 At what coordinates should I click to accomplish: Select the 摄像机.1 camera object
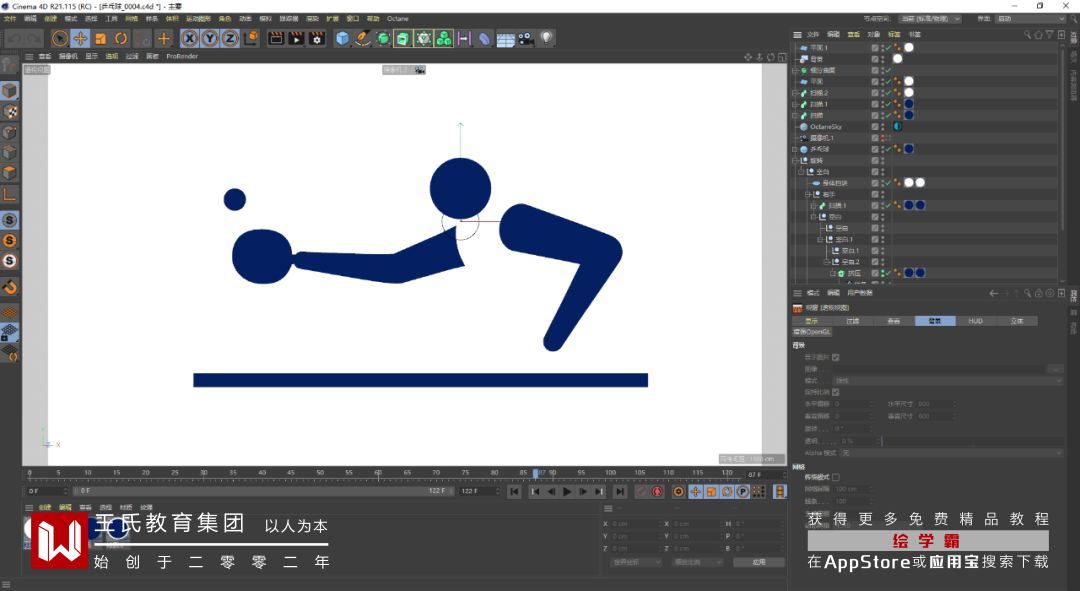[822, 138]
